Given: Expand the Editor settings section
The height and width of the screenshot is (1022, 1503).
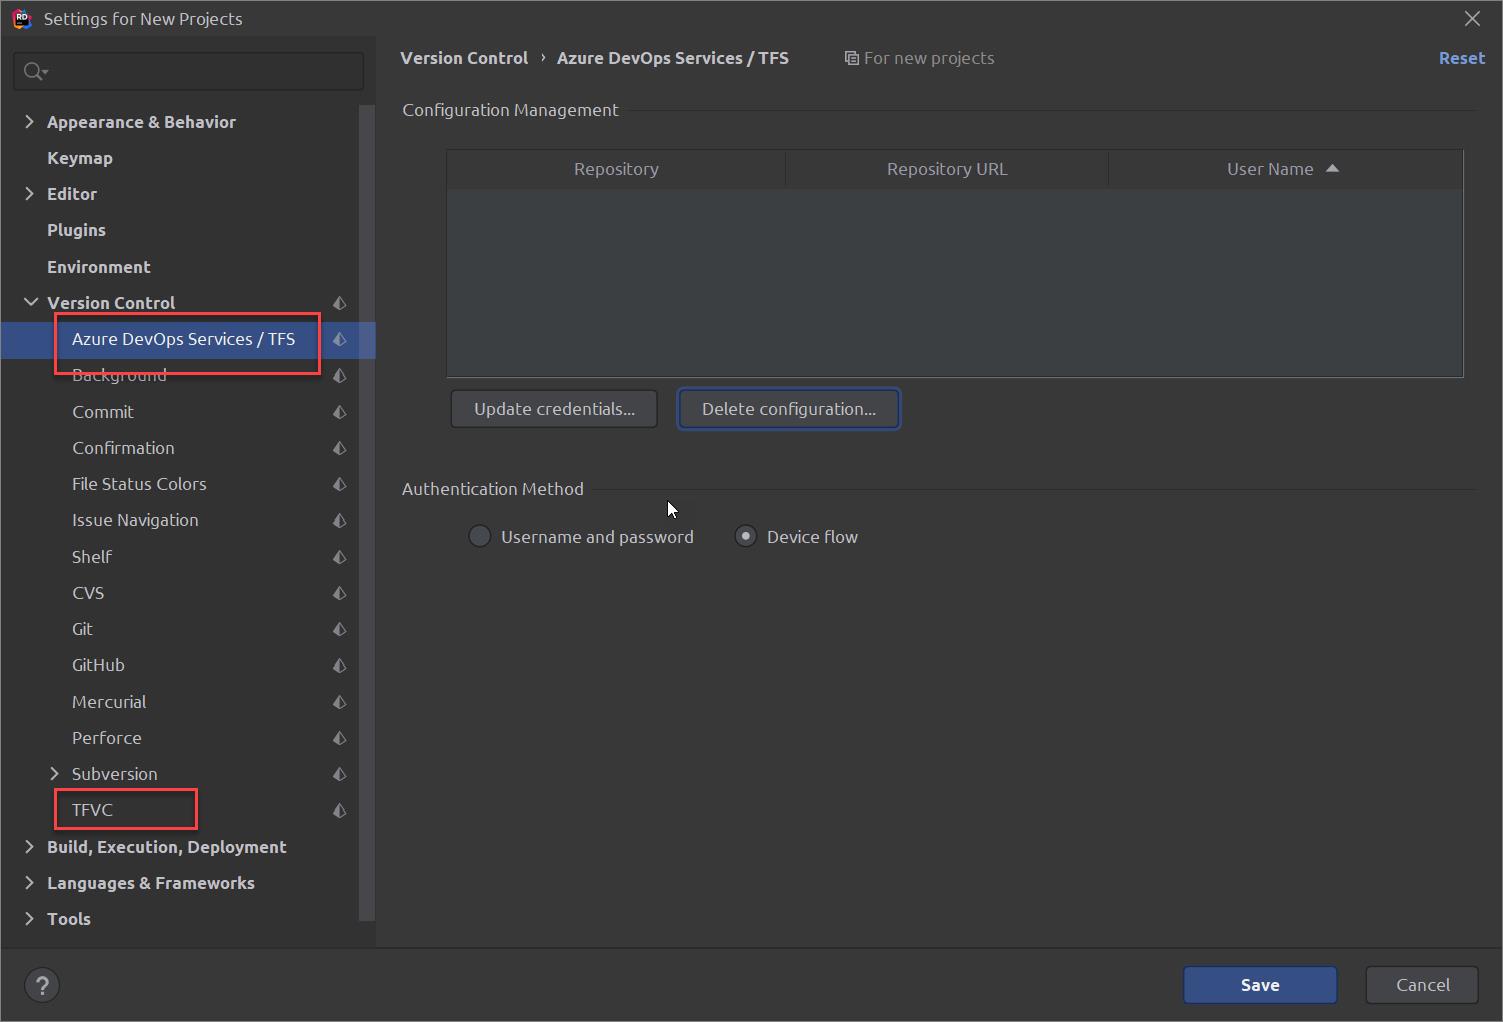Looking at the screenshot, I should pos(29,194).
